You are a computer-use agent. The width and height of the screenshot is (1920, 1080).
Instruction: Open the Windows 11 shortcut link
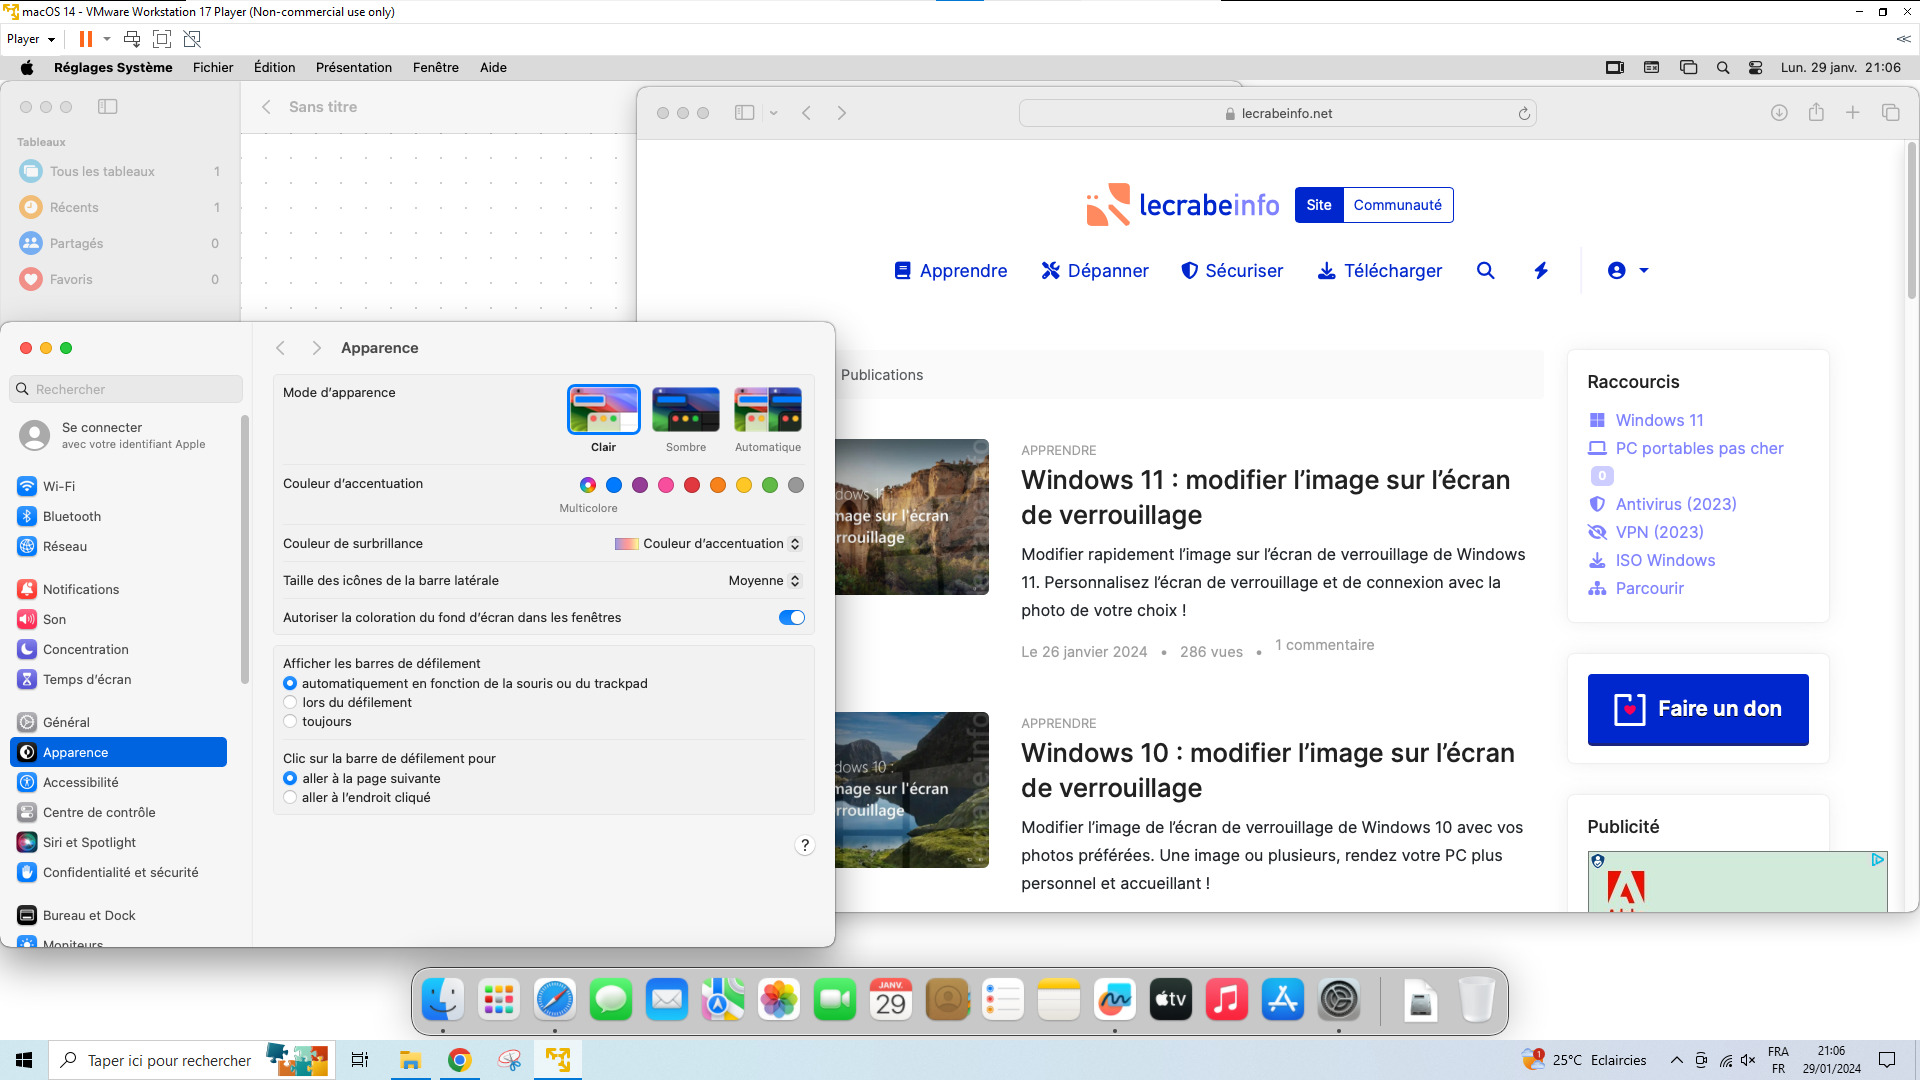click(x=1659, y=420)
